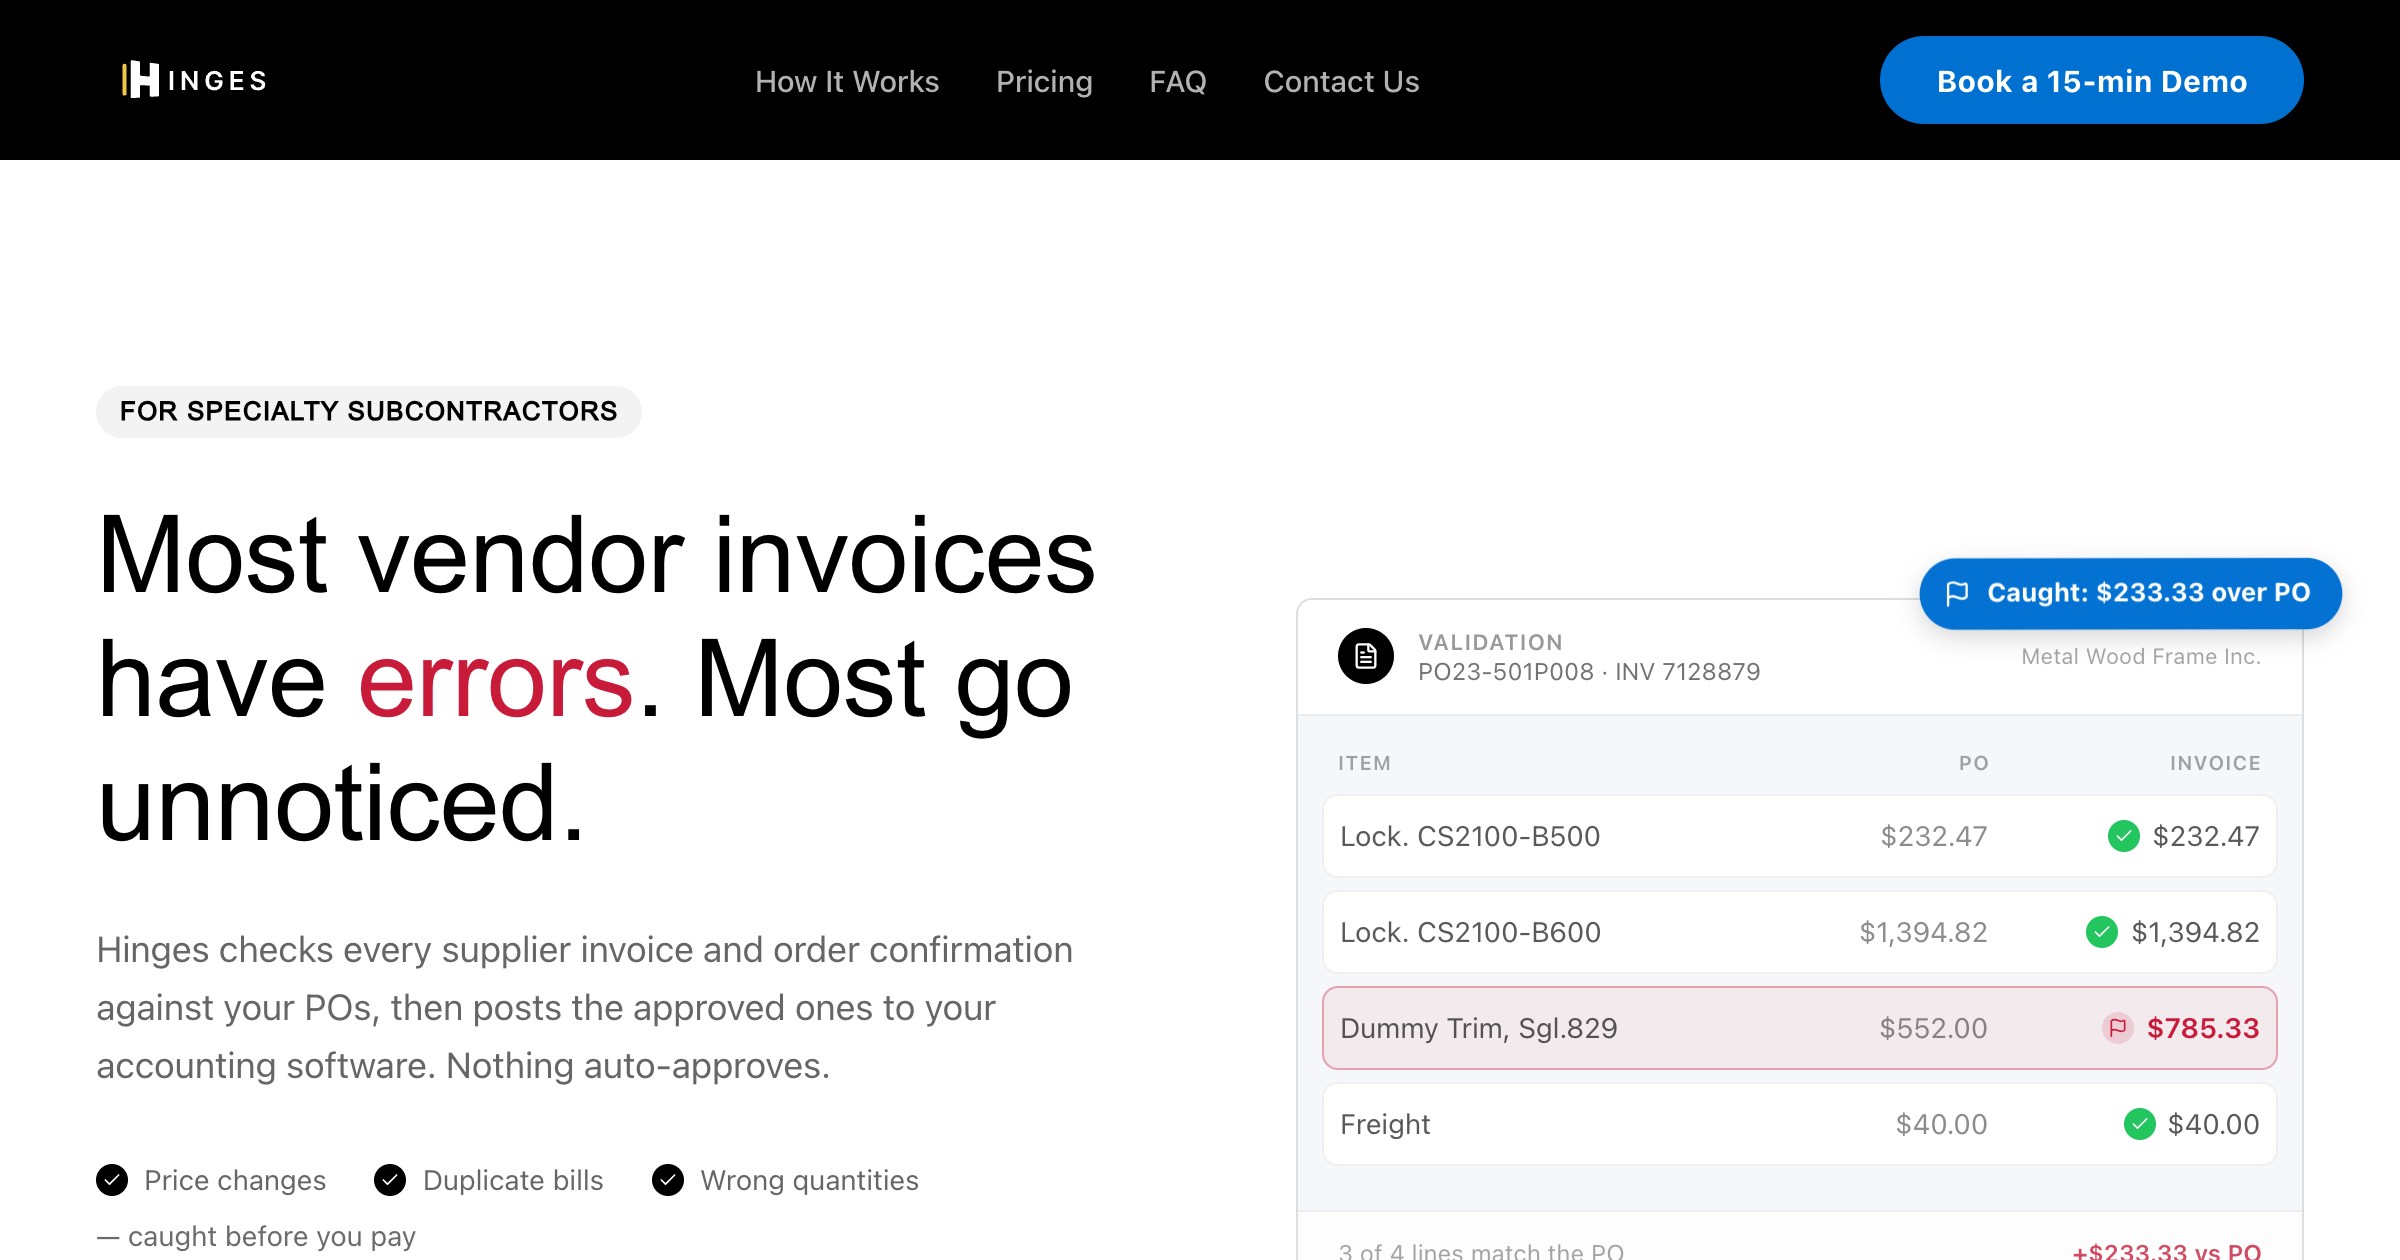Open the FAQ link
The width and height of the screenshot is (2400, 1260).
[1178, 81]
